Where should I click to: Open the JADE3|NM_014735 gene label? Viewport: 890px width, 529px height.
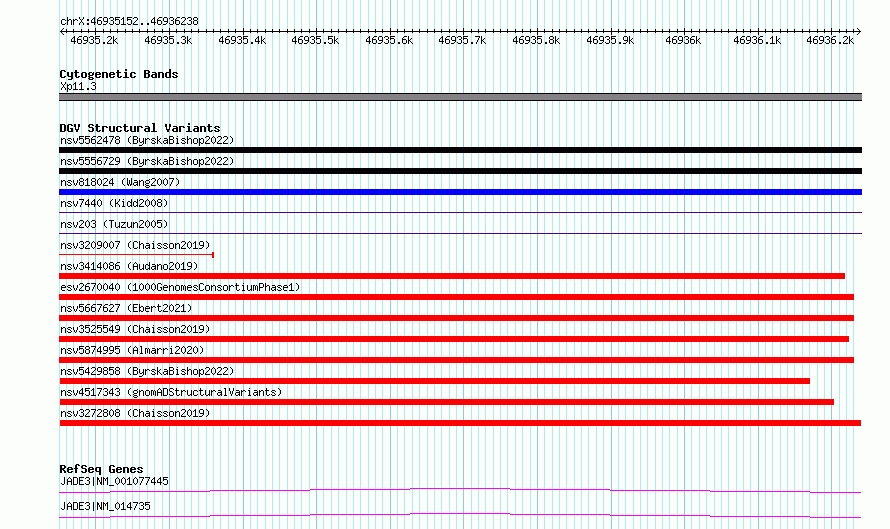coord(105,506)
